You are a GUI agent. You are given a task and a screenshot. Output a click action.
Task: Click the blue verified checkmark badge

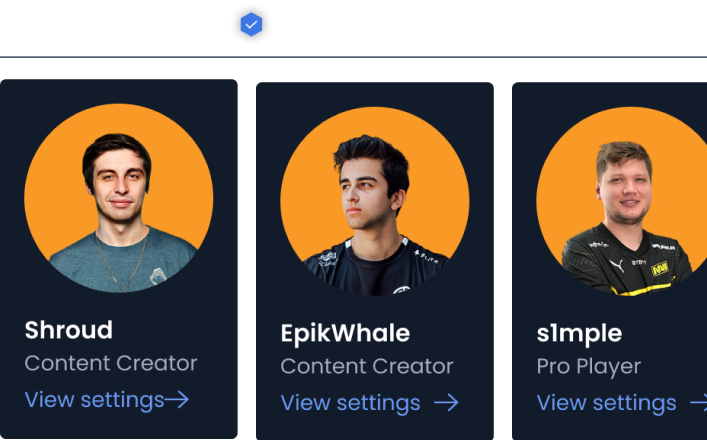251,24
